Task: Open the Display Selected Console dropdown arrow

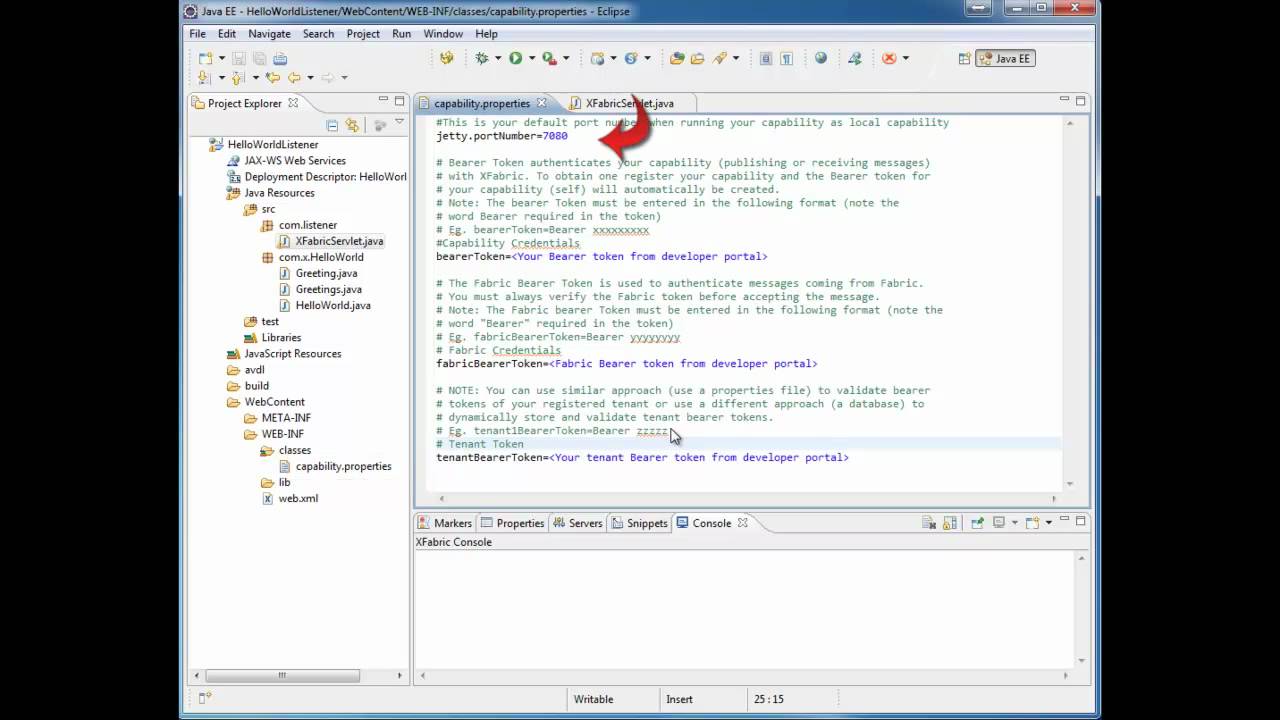Action: pos(1014,523)
